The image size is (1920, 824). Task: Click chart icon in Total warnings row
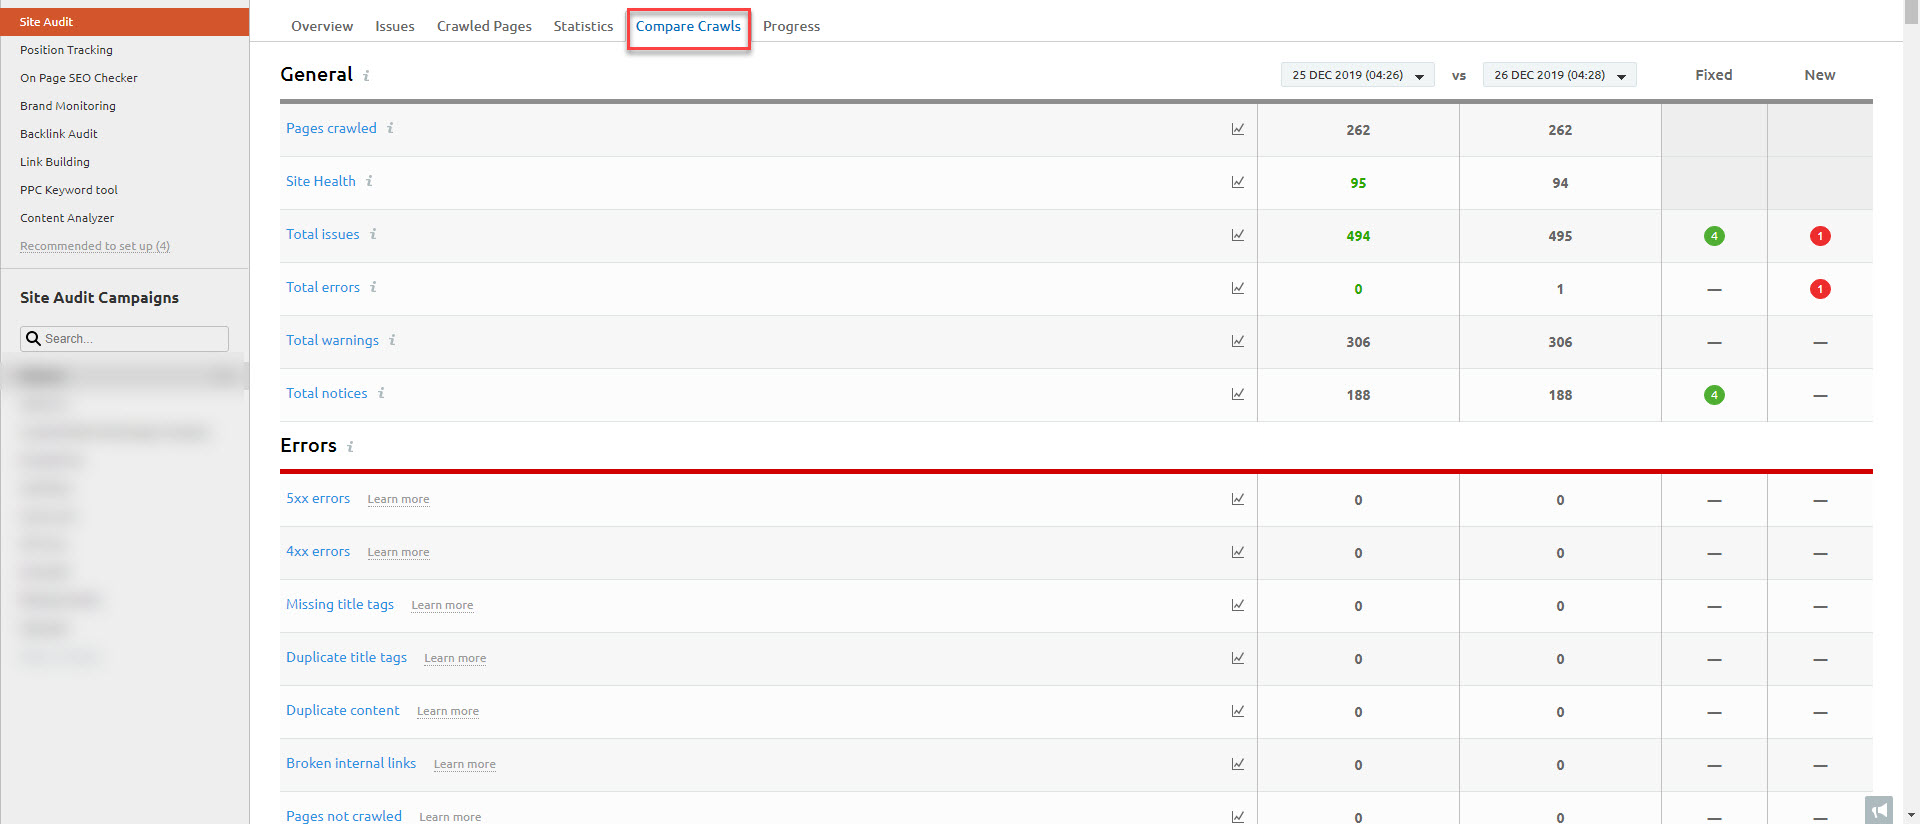point(1237,341)
